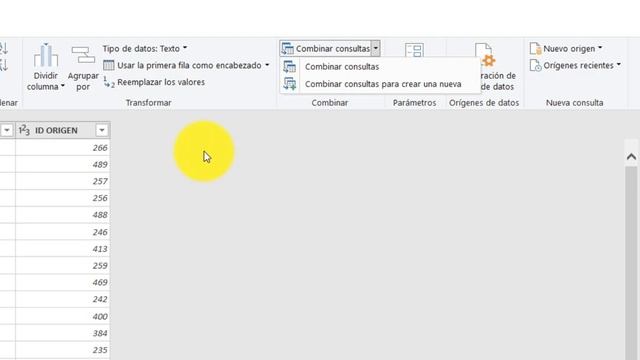Click the Combinar consultas ribbon label
Viewport: 640px width, 360px height.
click(x=333, y=49)
